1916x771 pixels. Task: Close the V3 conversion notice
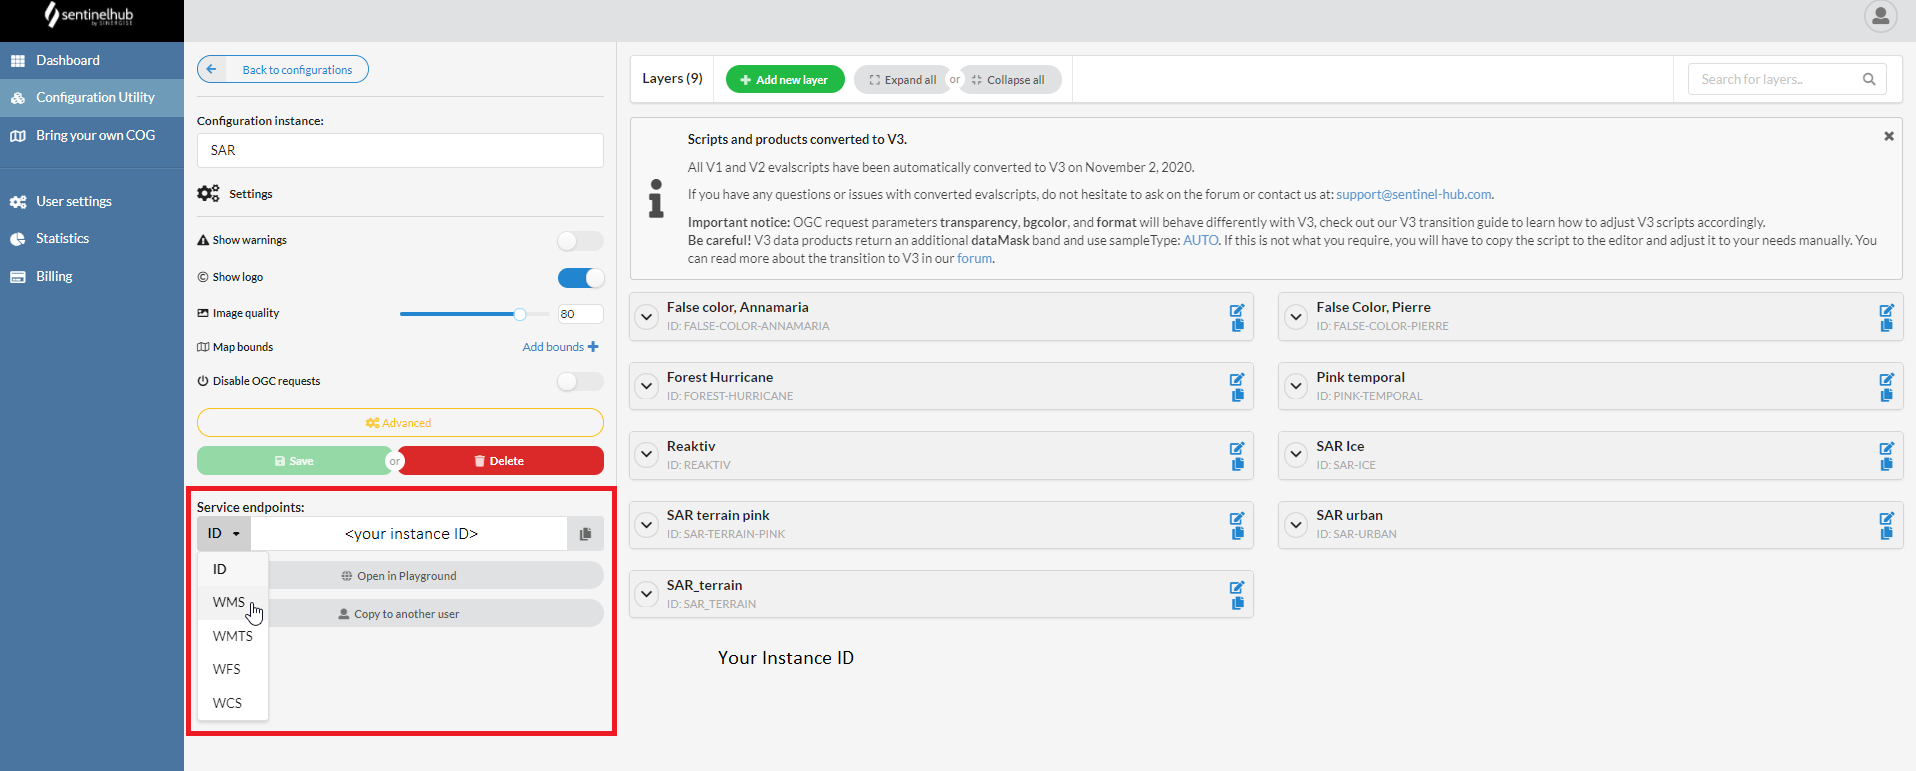[x=1889, y=136]
